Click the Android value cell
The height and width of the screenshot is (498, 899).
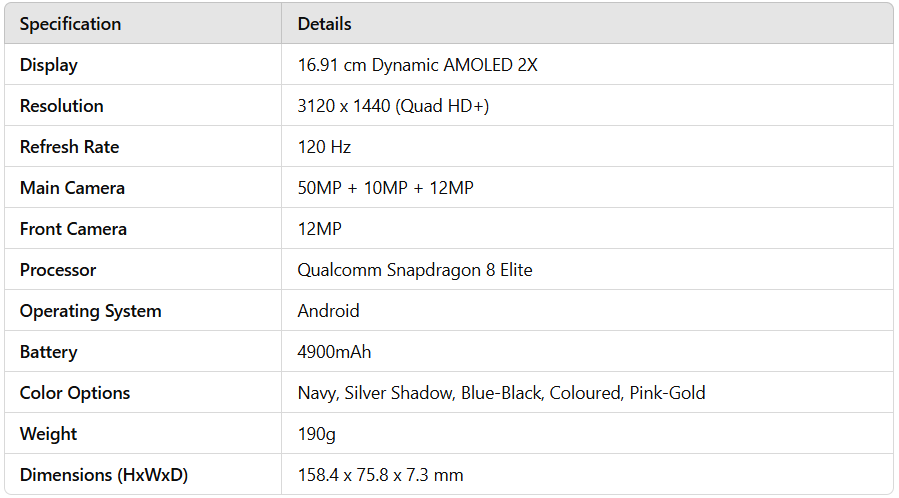click(x=328, y=311)
